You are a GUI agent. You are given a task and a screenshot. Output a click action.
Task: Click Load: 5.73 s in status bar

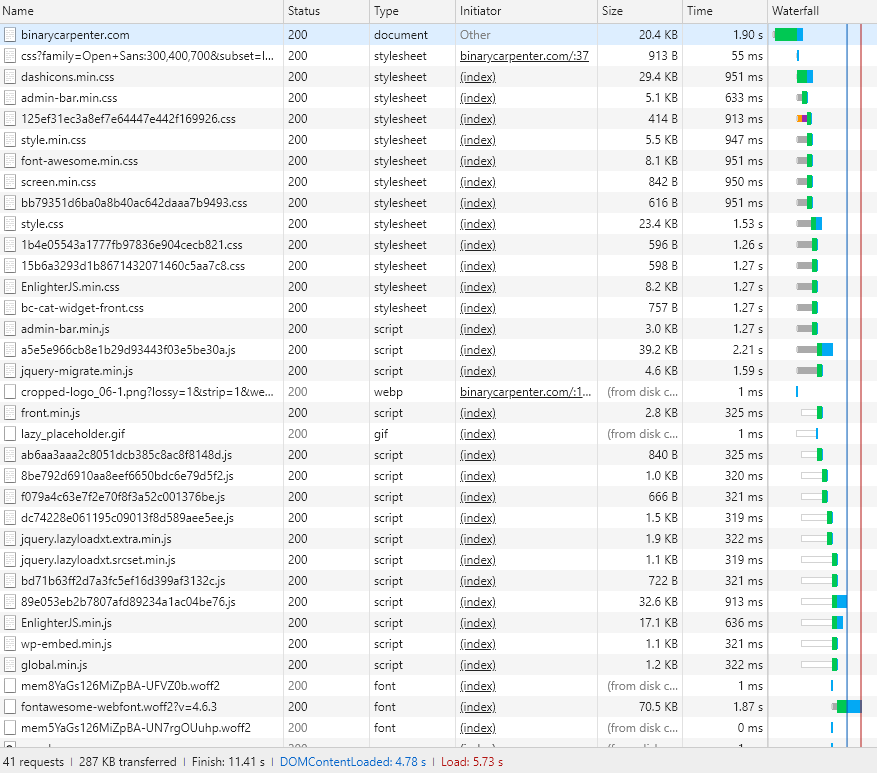(x=471, y=762)
